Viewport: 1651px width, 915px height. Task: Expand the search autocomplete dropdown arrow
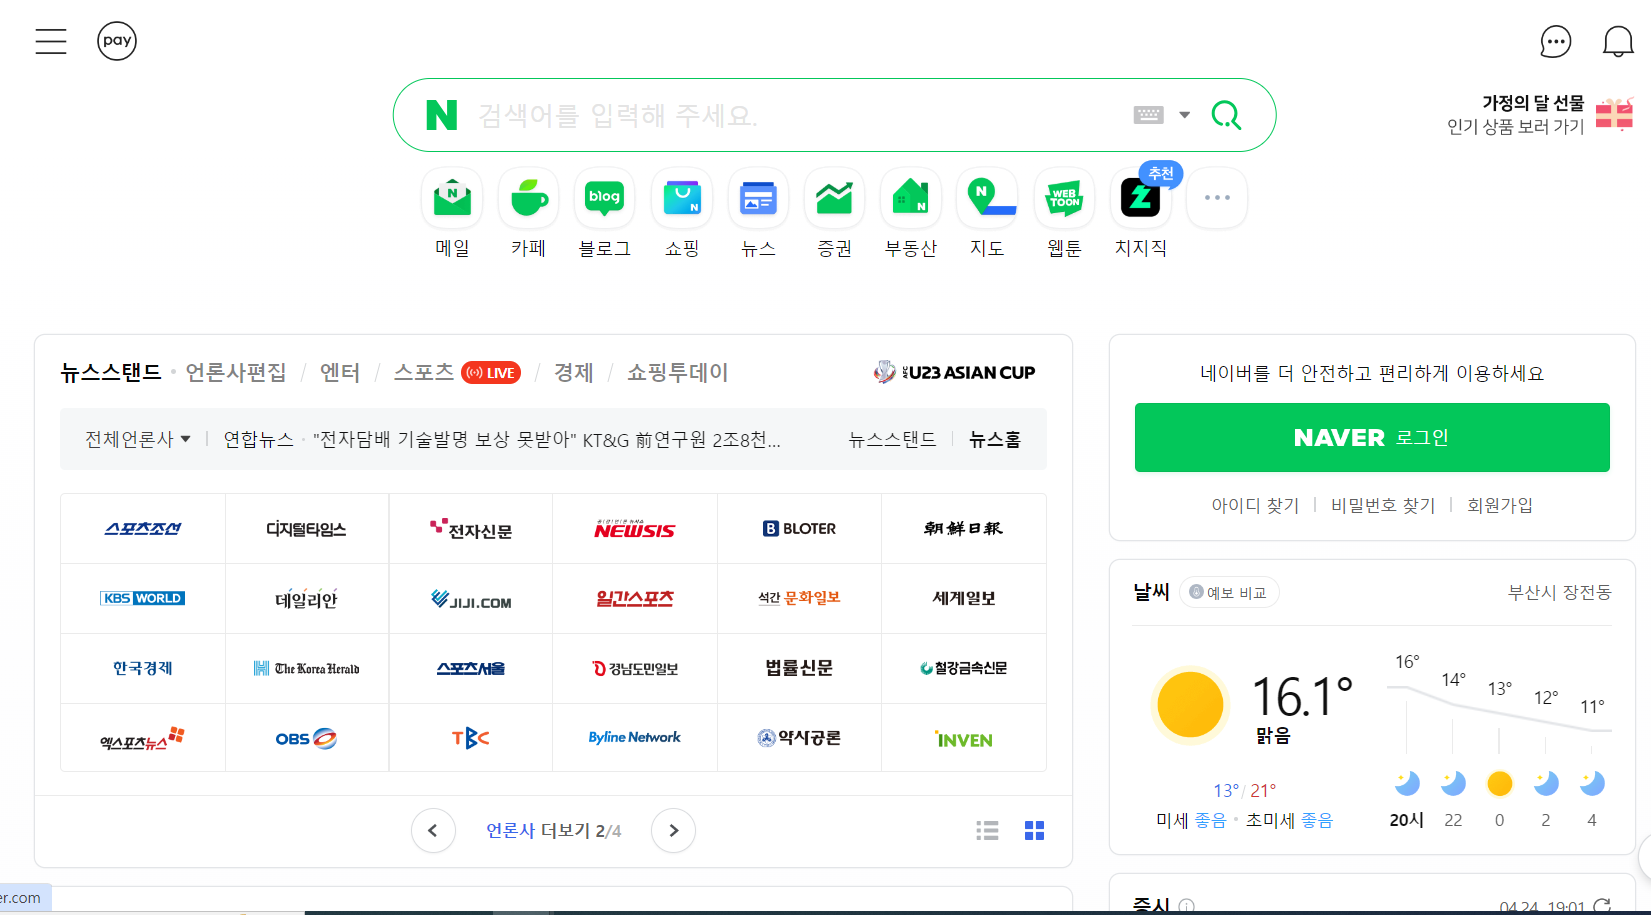pyautogui.click(x=1185, y=115)
